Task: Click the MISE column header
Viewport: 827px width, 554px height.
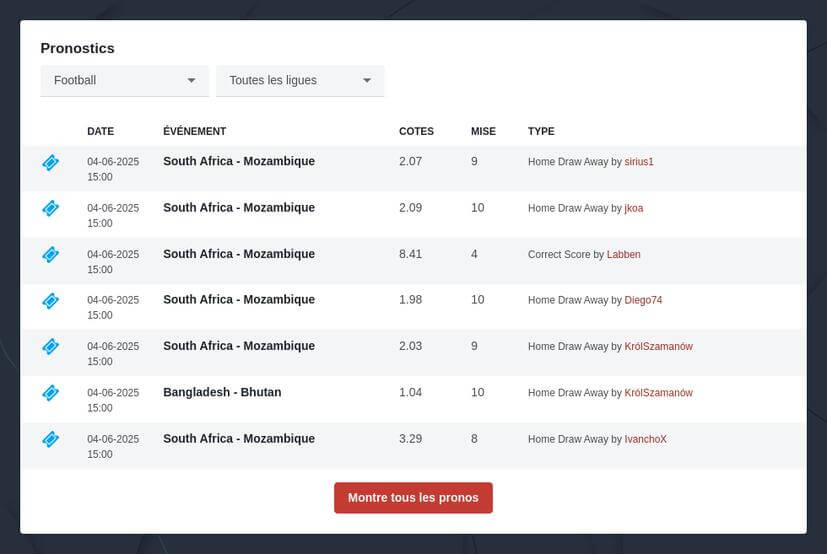Action: tap(483, 131)
